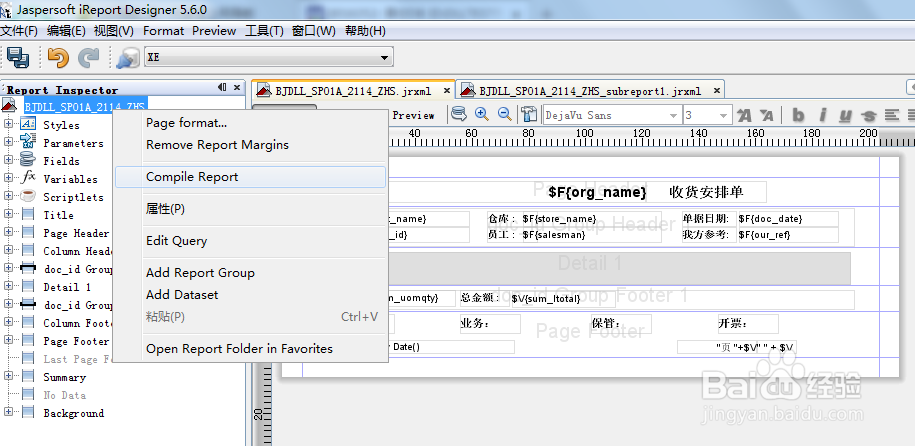Viewport: 915px width, 446px height.
Task: Click the Page Header band icon
Action: pyautogui.click(x=27, y=232)
